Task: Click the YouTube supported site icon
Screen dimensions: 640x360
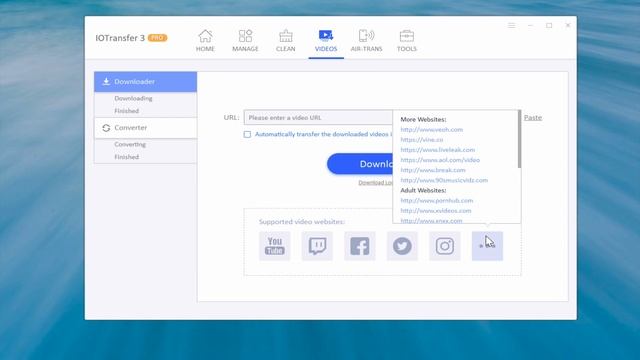Action: click(275, 246)
